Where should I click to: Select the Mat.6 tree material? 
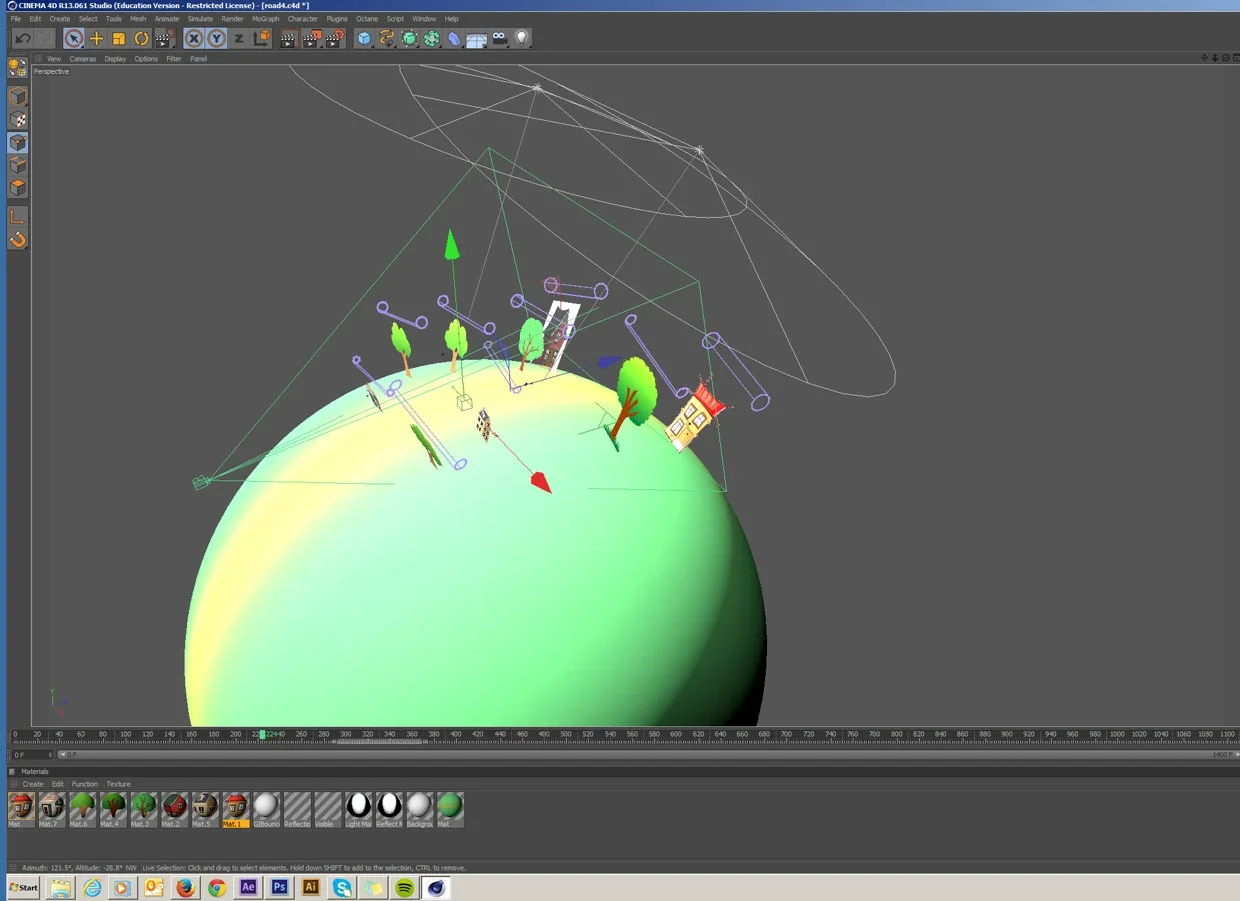coord(82,809)
